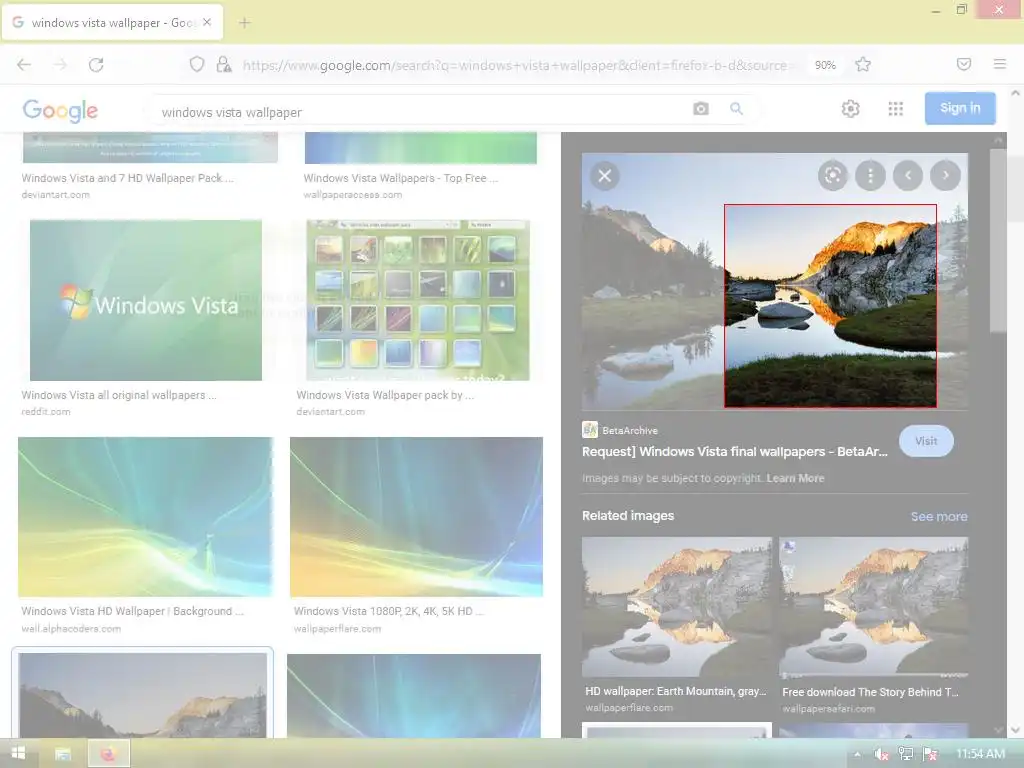Click the taskbar clock 11:54 AM

pyautogui.click(x=980, y=754)
